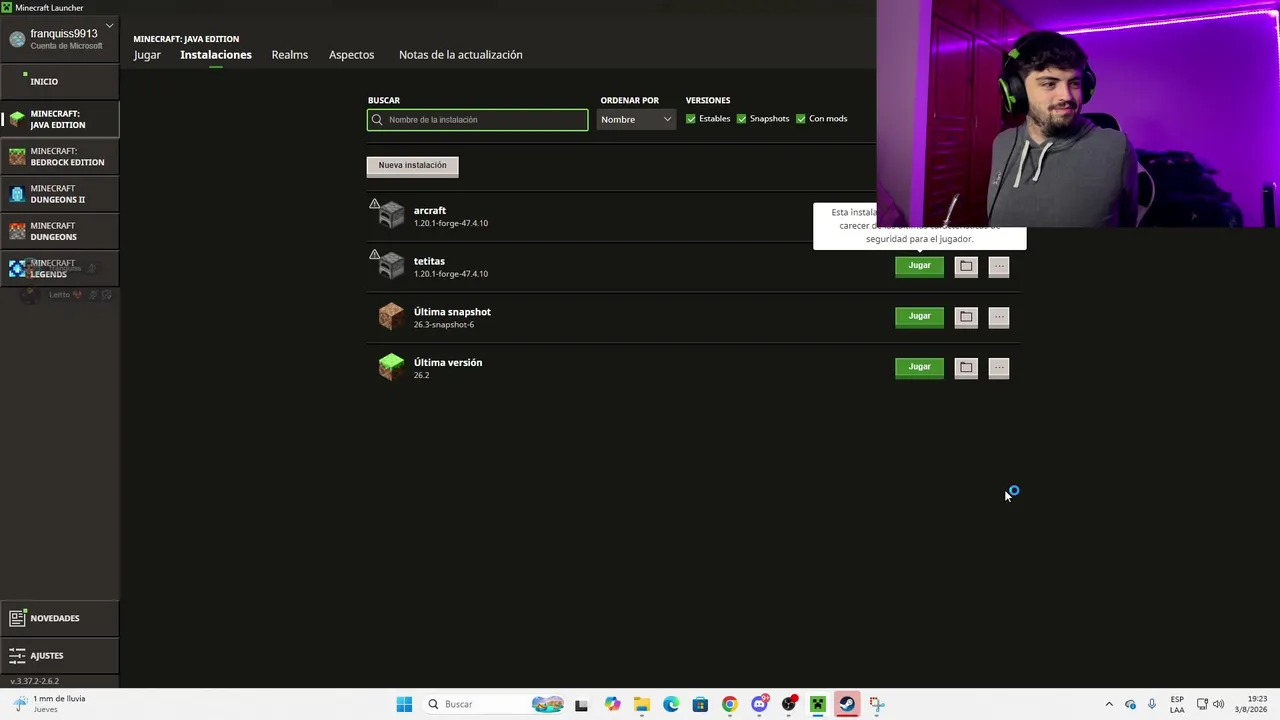Select the Última snapshot installation name
Viewport: 1280px width, 720px height.
point(452,312)
